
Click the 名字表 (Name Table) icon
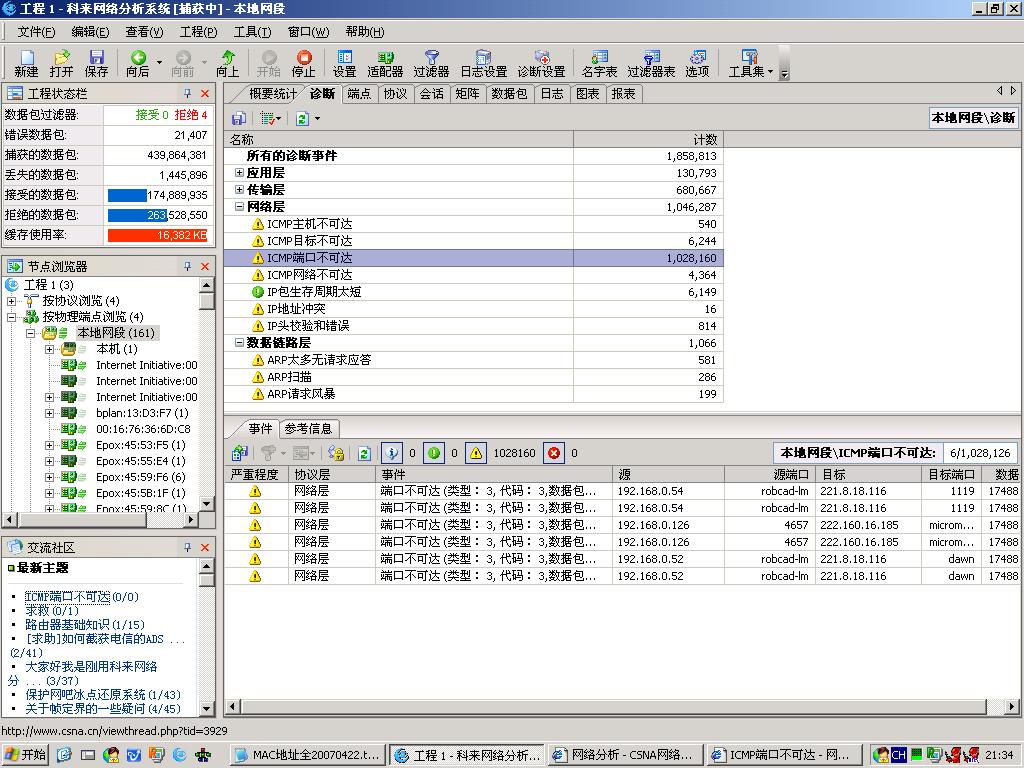(599, 63)
